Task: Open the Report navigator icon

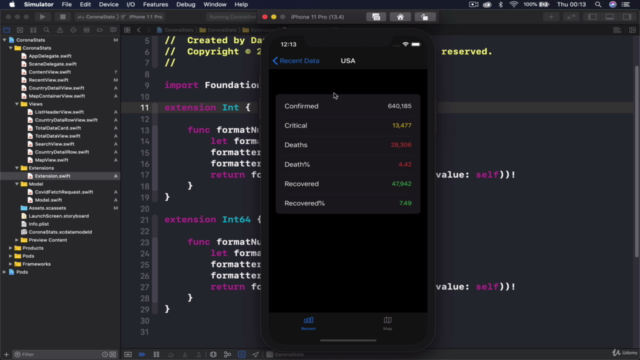Action: [113, 30]
